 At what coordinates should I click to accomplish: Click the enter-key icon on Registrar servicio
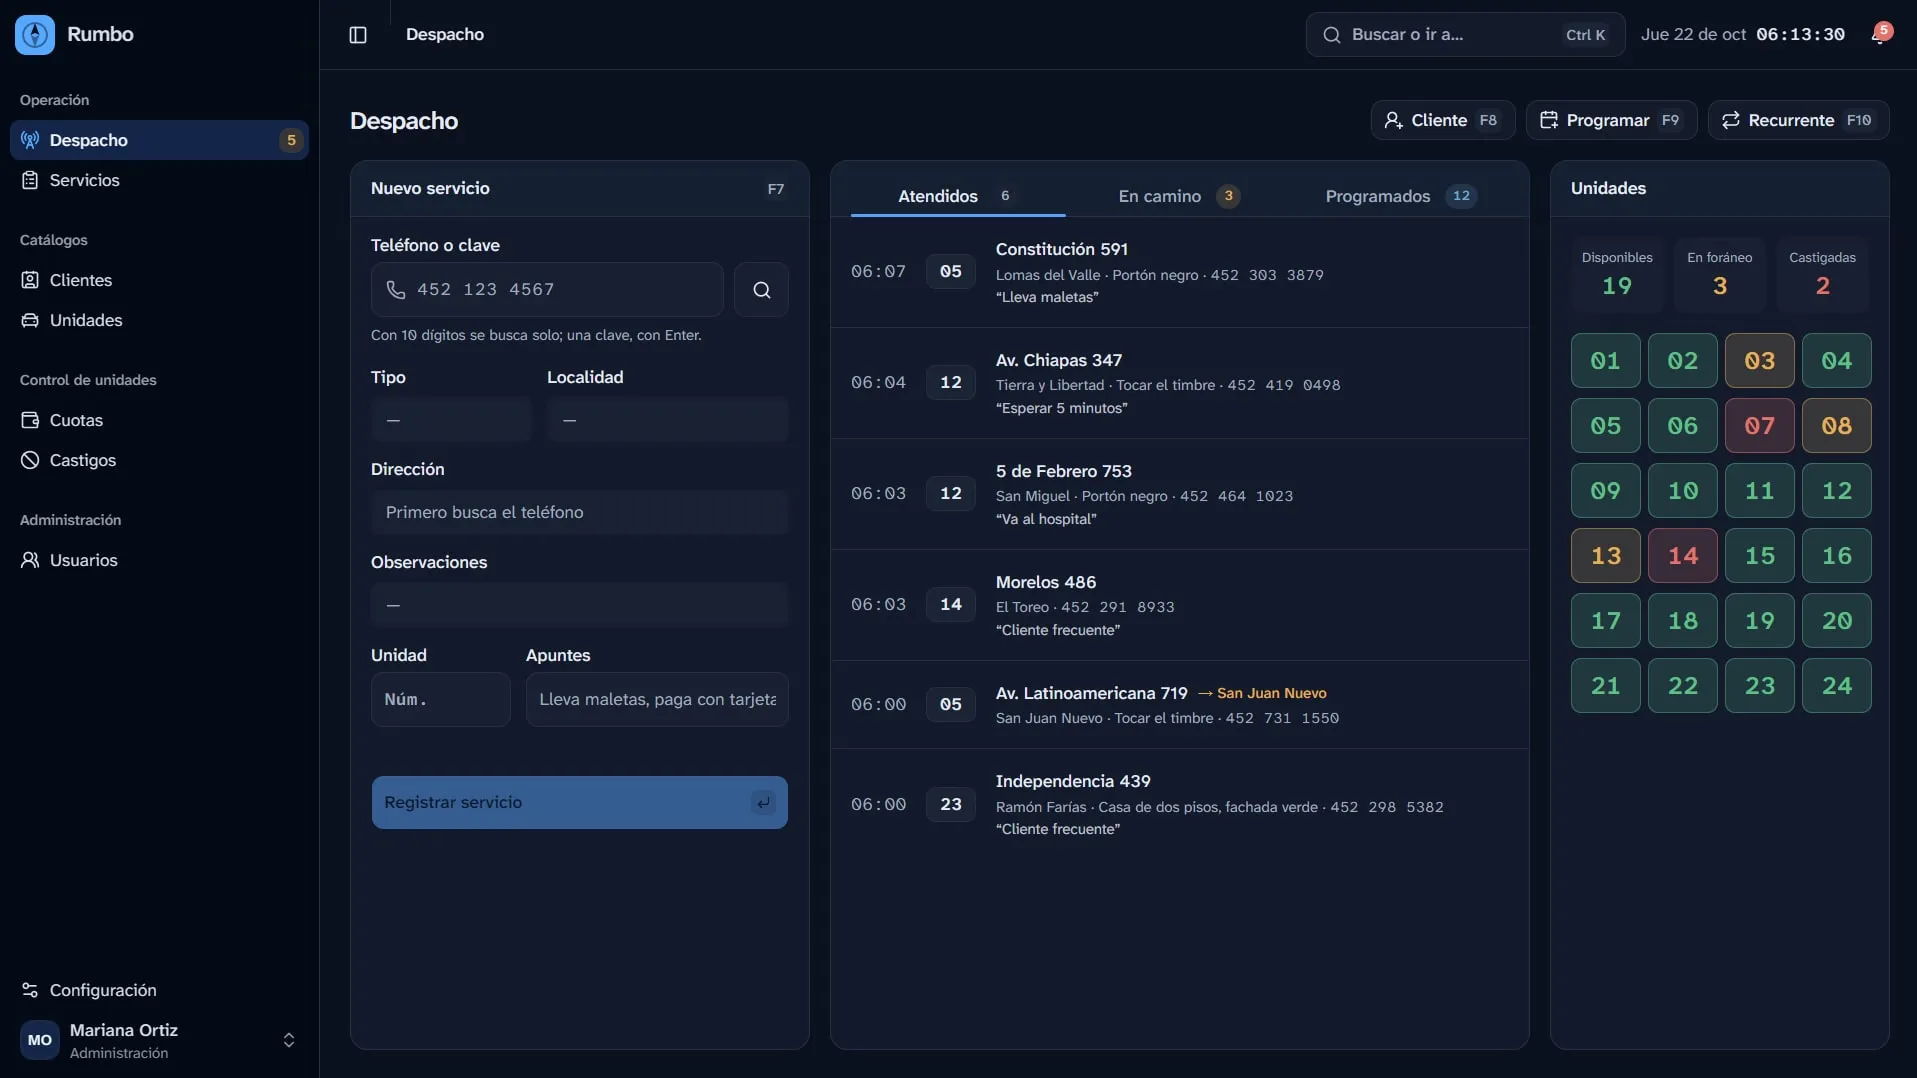pos(763,802)
